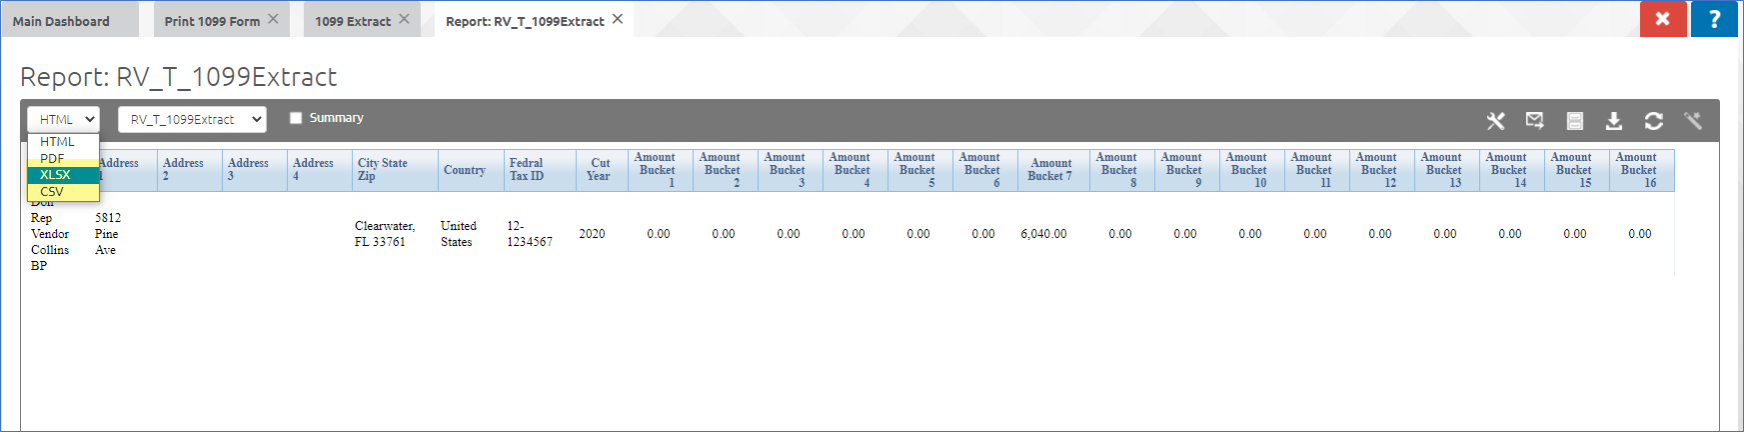This screenshot has height=432, width=1744.
Task: Click the email report envelope icon
Action: [1534, 121]
